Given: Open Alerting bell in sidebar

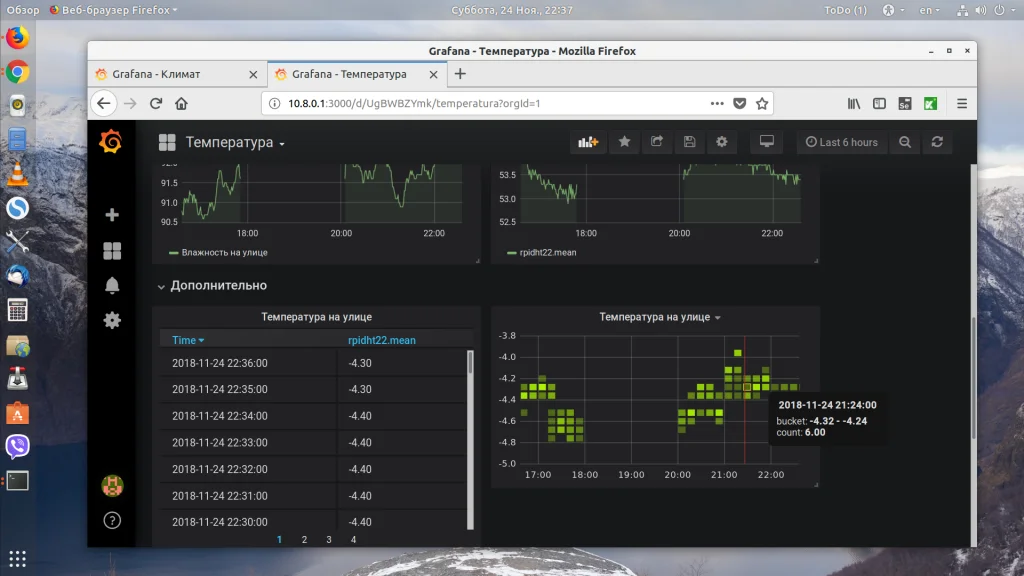Looking at the screenshot, I should (x=112, y=286).
